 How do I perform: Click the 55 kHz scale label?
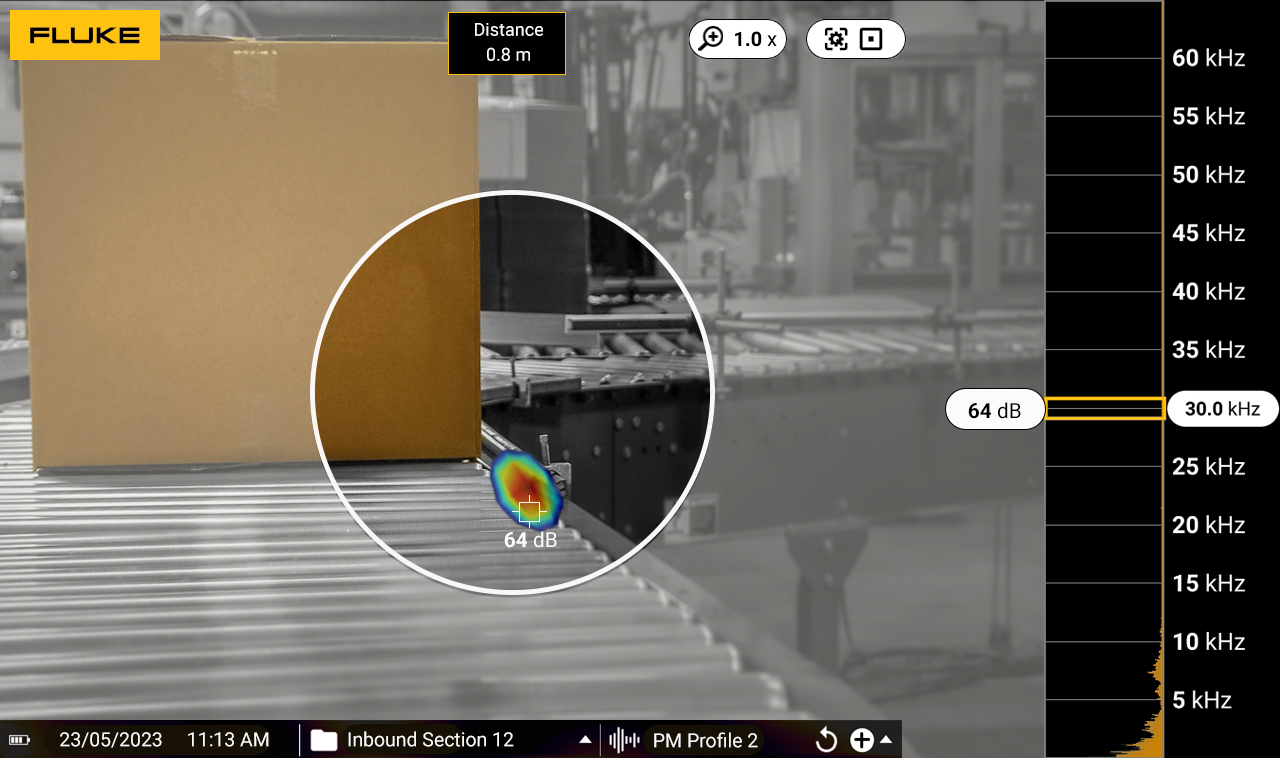(x=1208, y=116)
